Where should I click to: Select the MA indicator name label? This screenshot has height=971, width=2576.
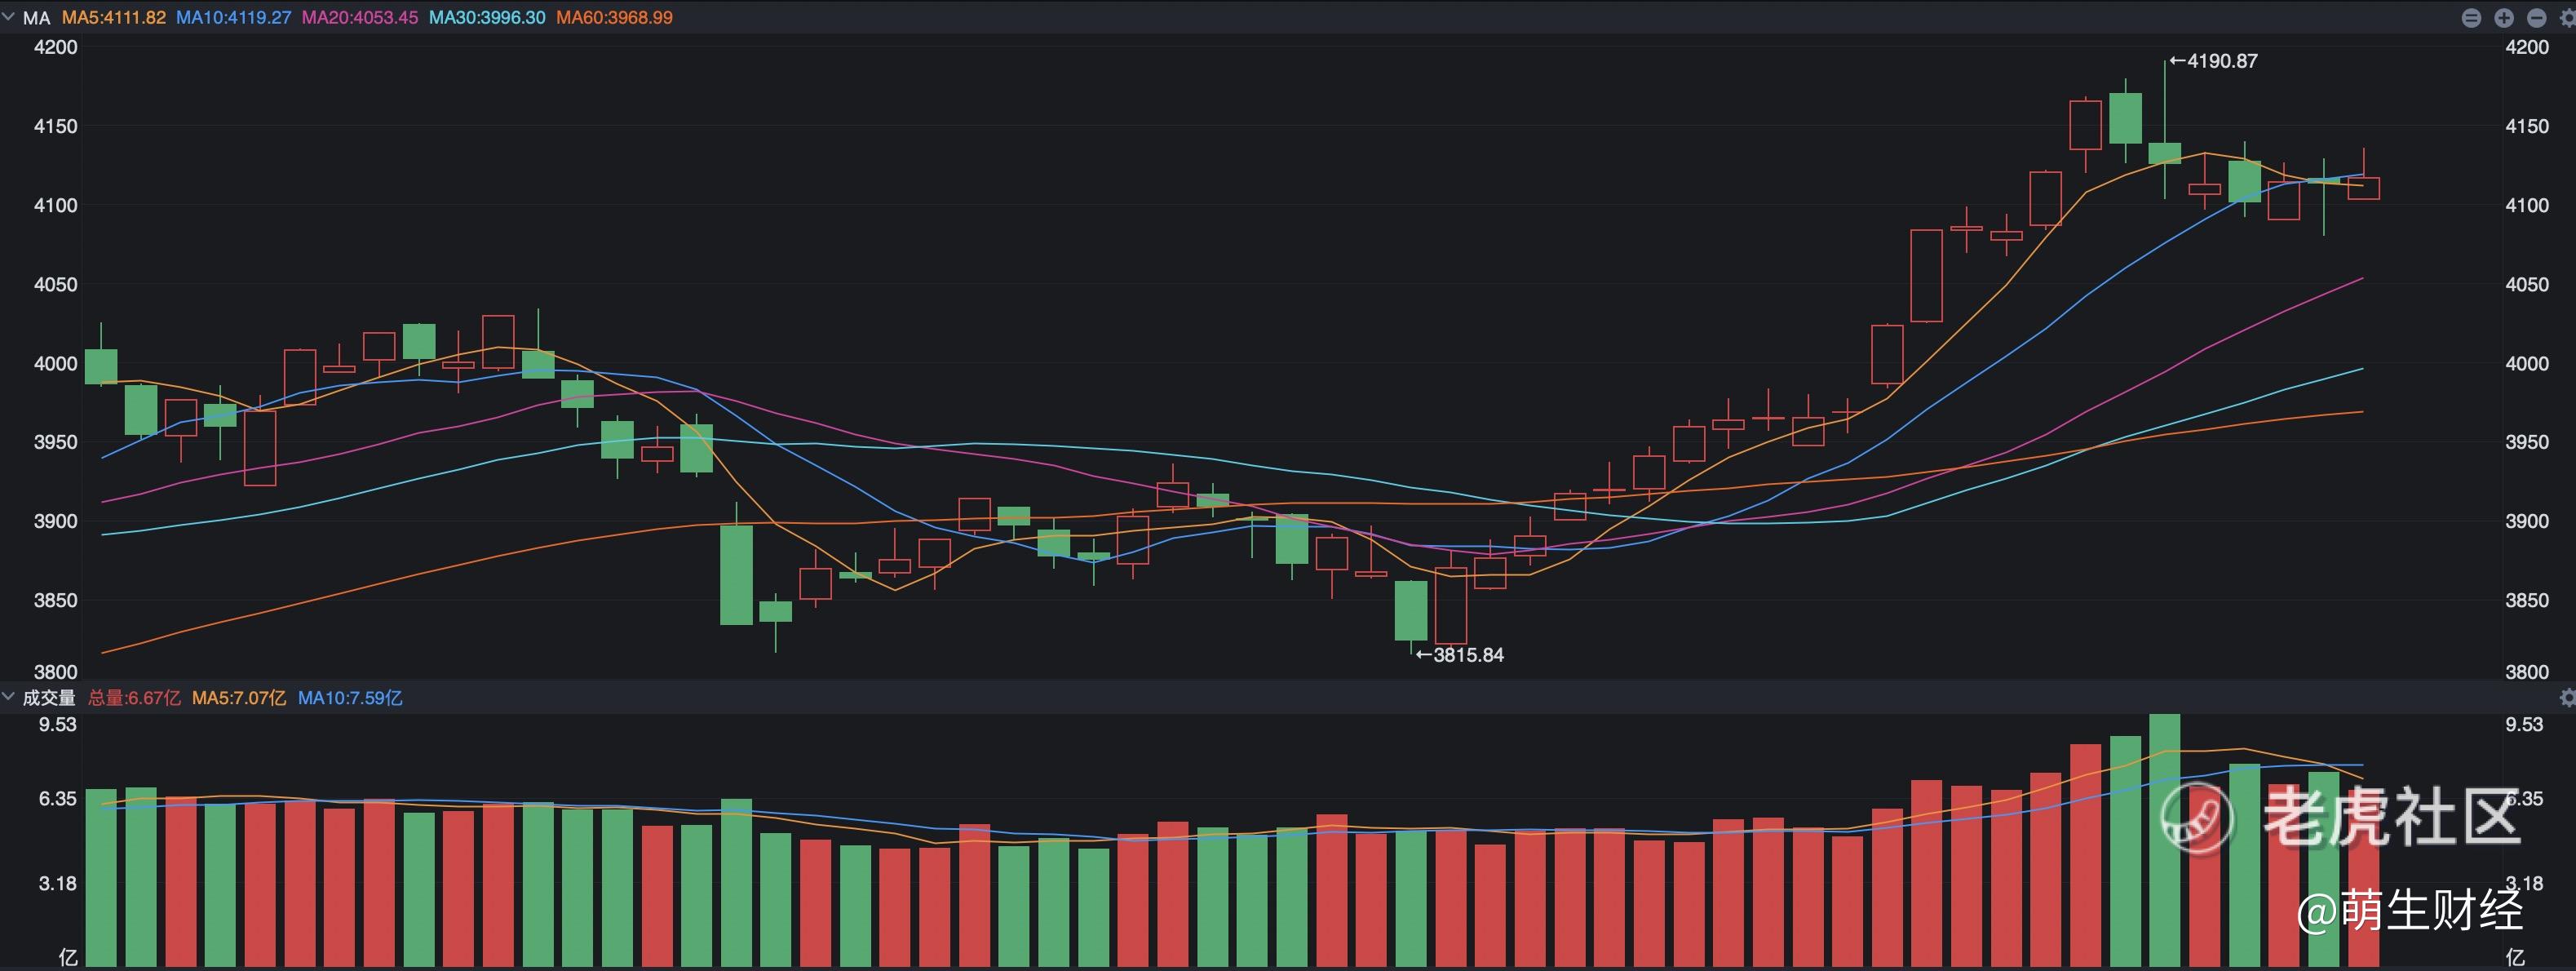37,18
